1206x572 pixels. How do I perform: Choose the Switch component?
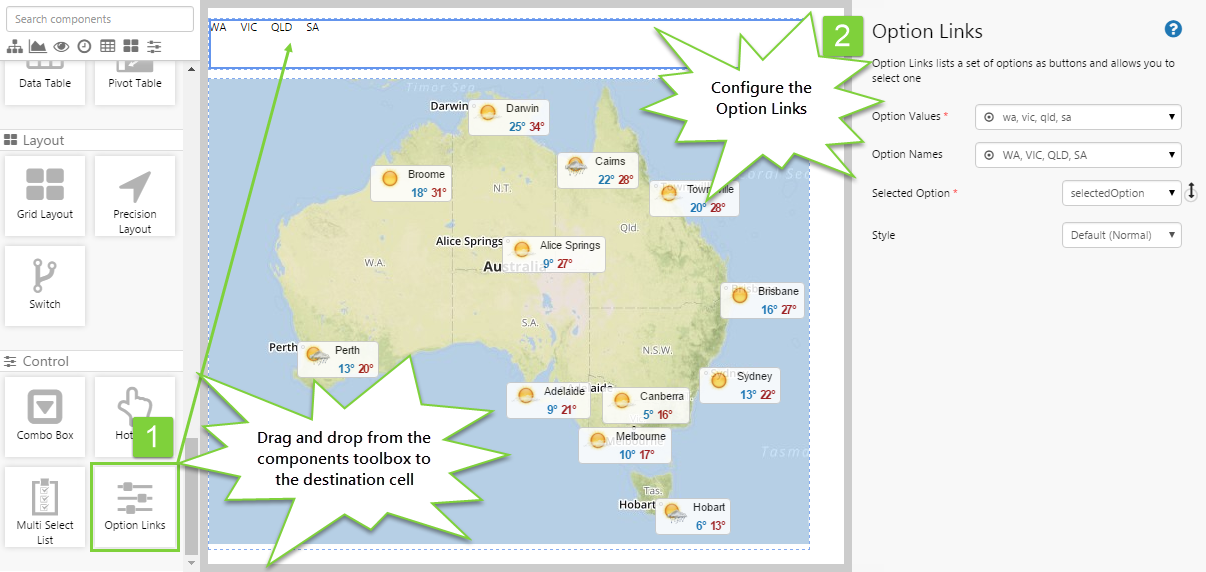point(45,286)
